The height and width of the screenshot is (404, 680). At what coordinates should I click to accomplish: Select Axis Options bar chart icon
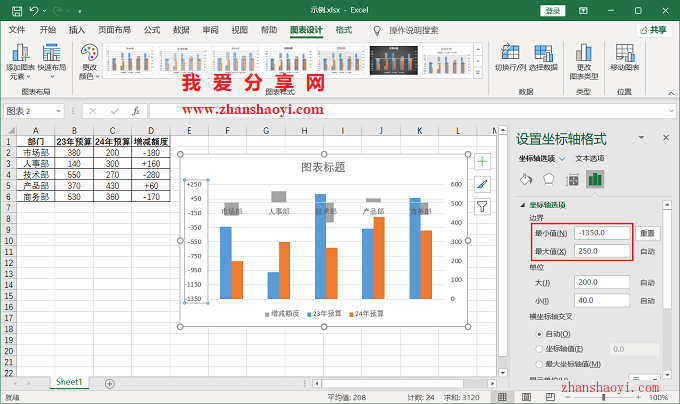coord(595,179)
